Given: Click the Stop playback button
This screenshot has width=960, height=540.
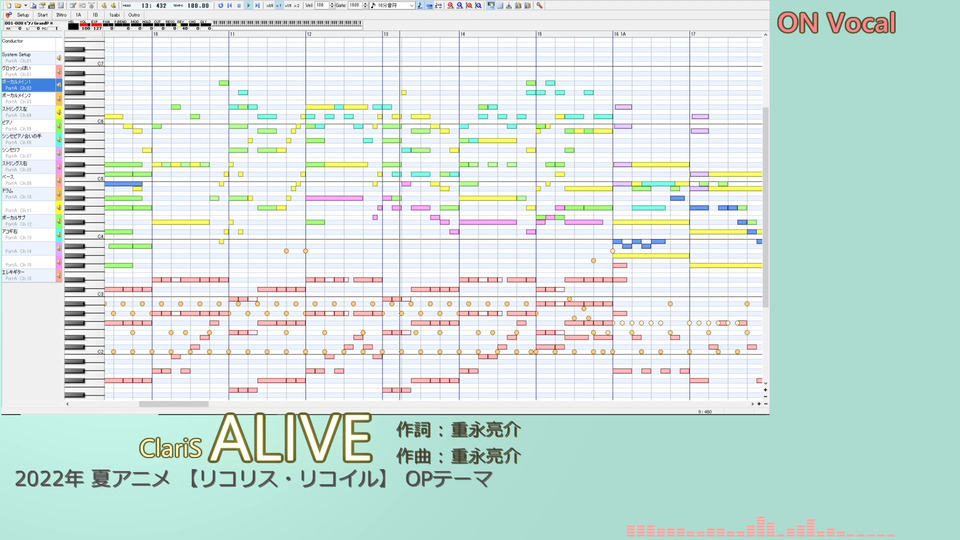Looking at the screenshot, I should (239, 6).
